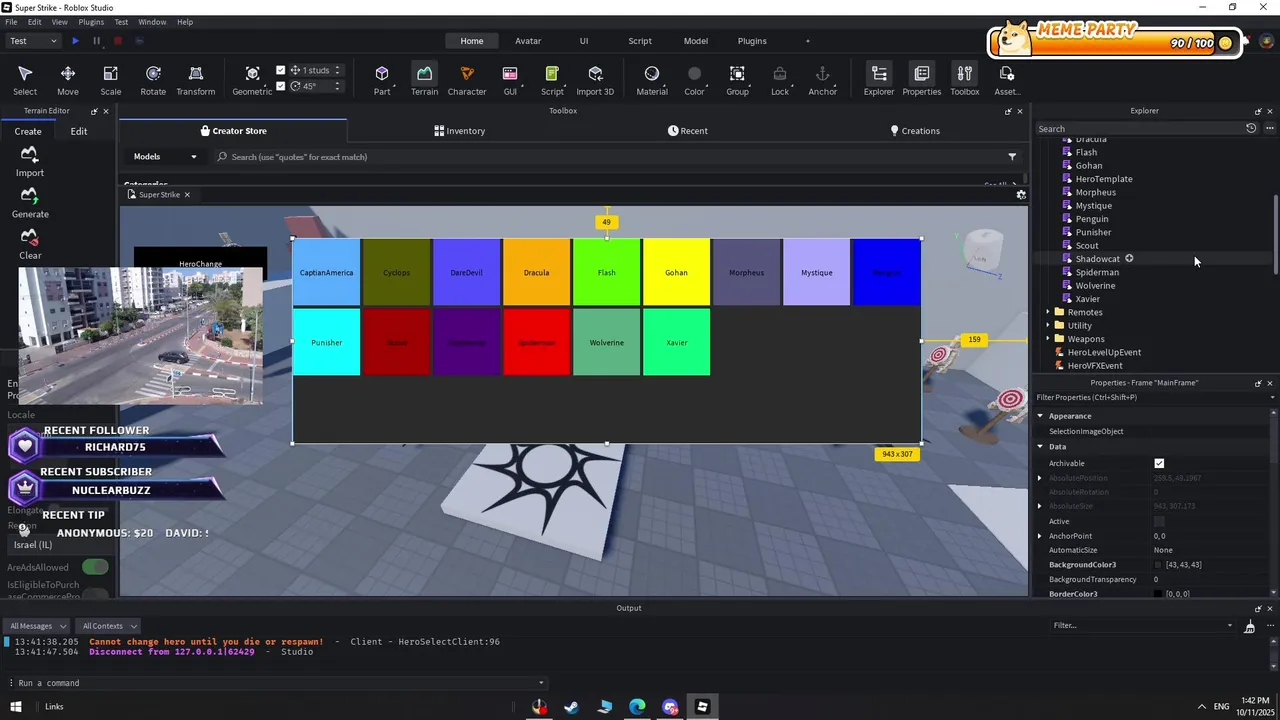Image resolution: width=1280 pixels, height=720 pixels.
Task: Select the Move tool
Action: pyautogui.click(x=68, y=80)
